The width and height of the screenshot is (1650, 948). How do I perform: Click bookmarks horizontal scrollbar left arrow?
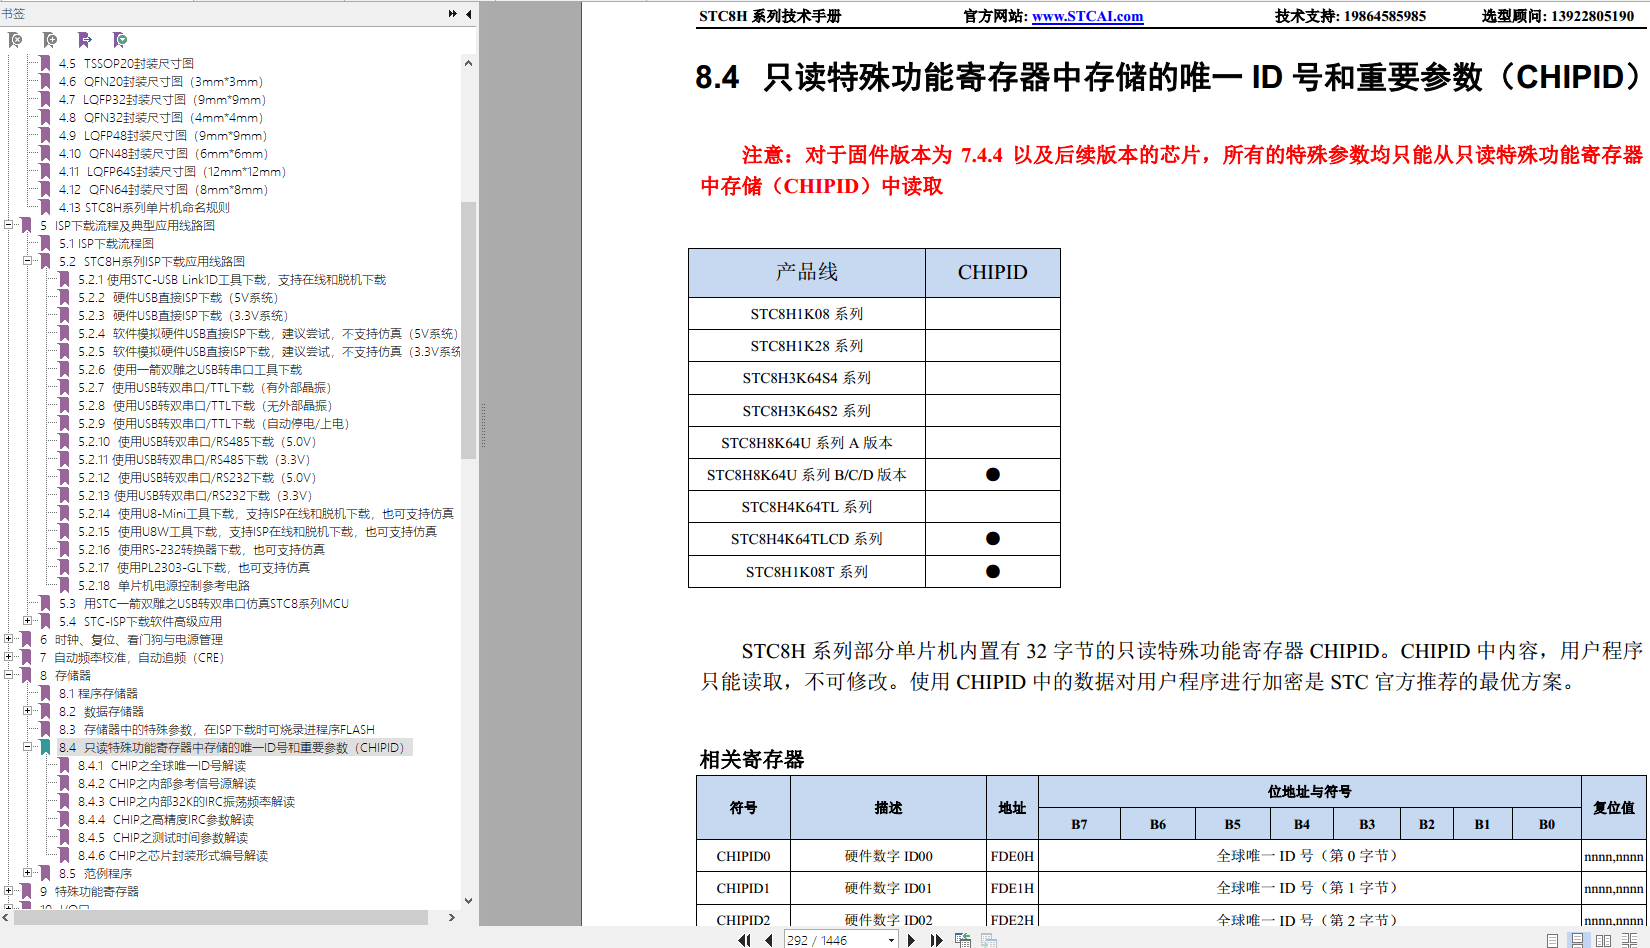(x=7, y=917)
